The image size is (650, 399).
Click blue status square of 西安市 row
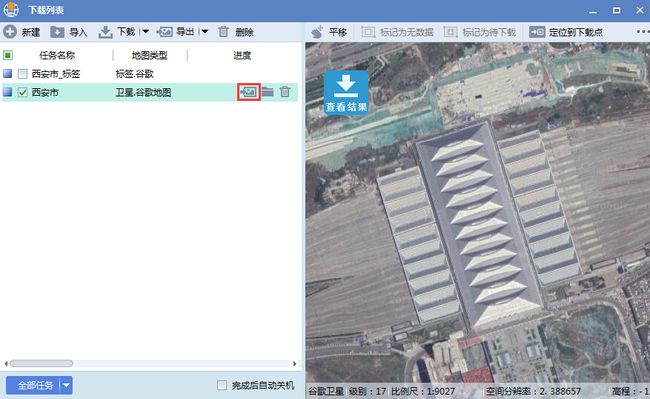pyautogui.click(x=7, y=92)
